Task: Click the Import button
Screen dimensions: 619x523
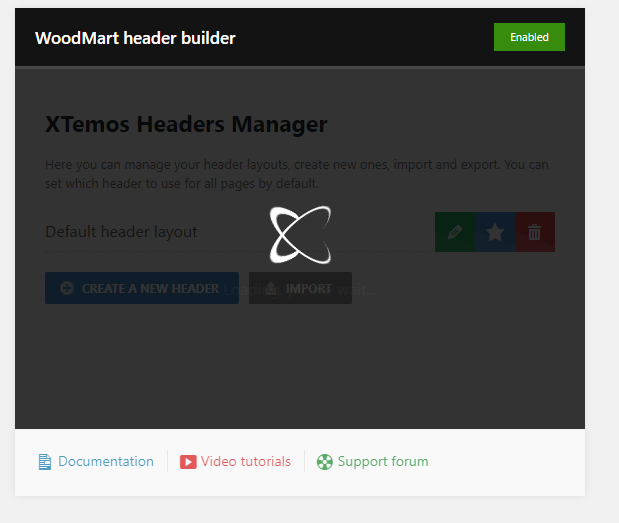Action: click(300, 288)
